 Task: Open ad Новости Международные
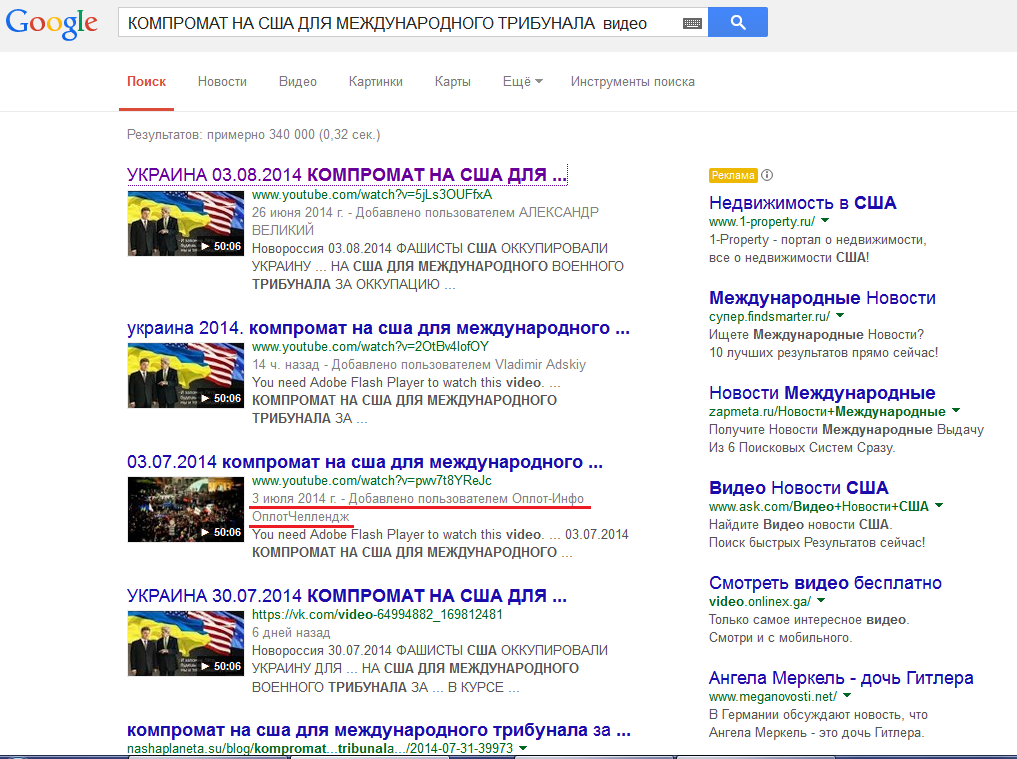pyautogui.click(x=822, y=393)
